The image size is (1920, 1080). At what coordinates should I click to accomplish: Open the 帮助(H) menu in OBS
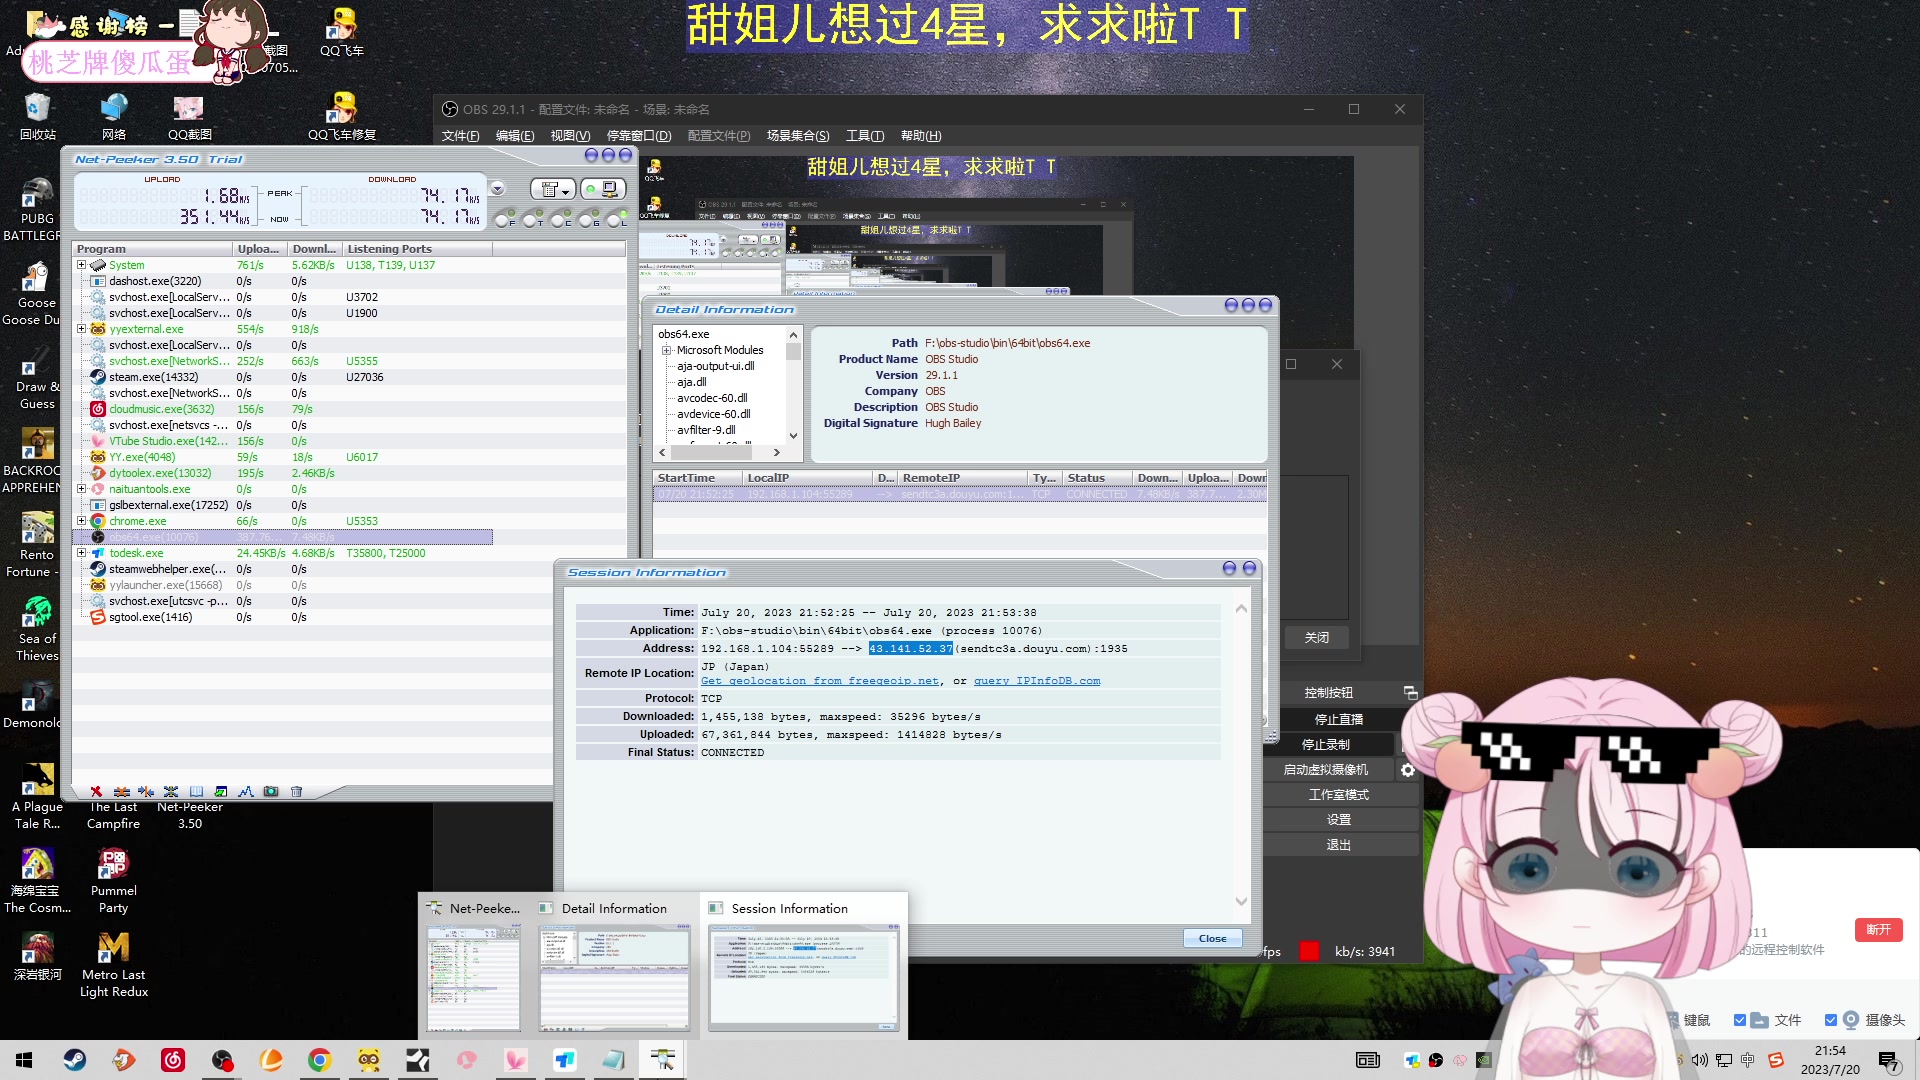coord(920,136)
